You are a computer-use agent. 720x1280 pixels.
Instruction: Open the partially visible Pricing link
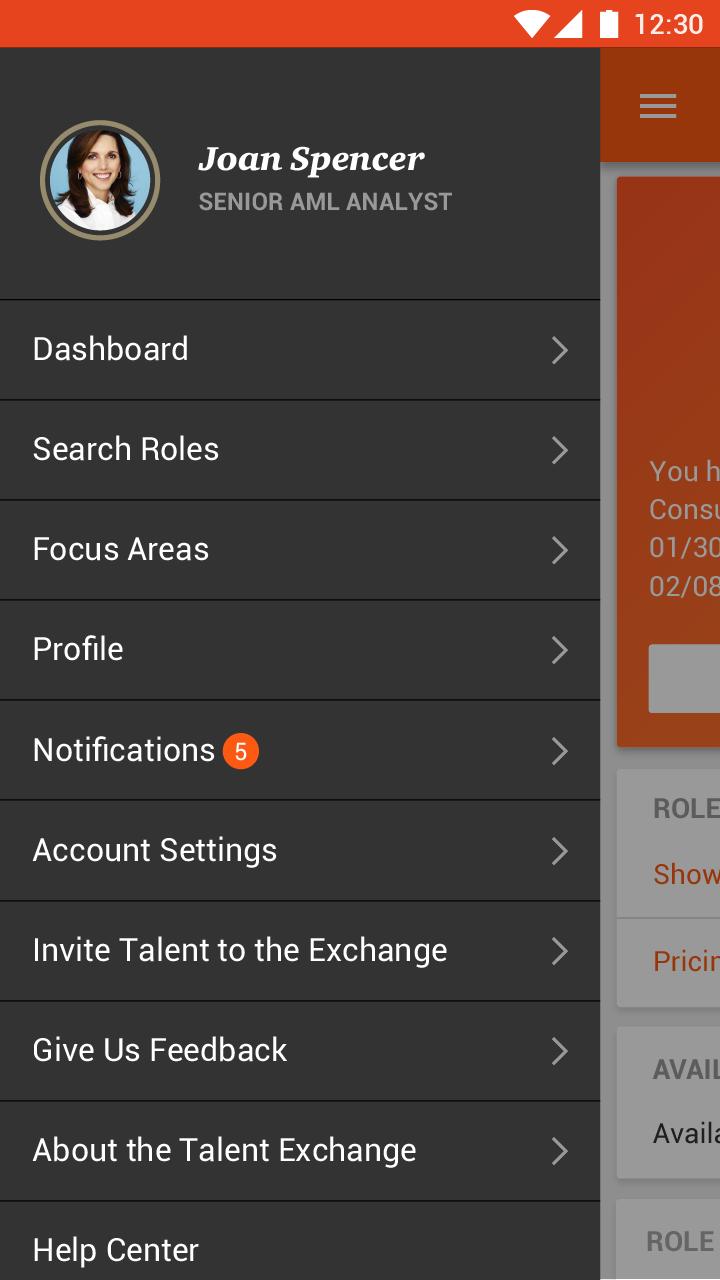[x=686, y=962]
